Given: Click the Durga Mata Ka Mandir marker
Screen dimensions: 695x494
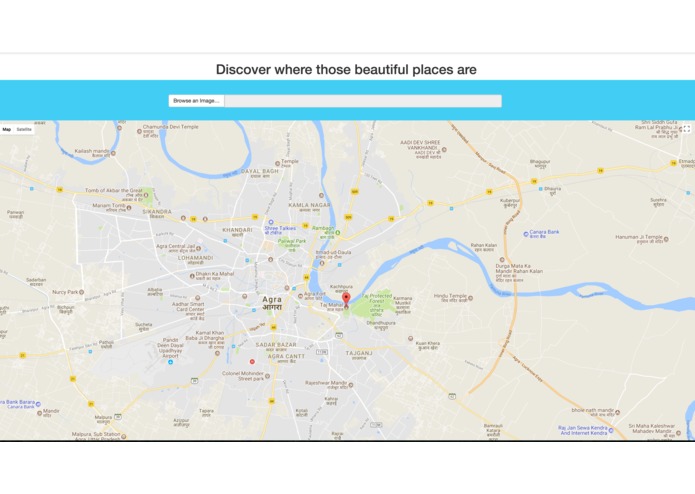Looking at the screenshot, I should [502, 260].
